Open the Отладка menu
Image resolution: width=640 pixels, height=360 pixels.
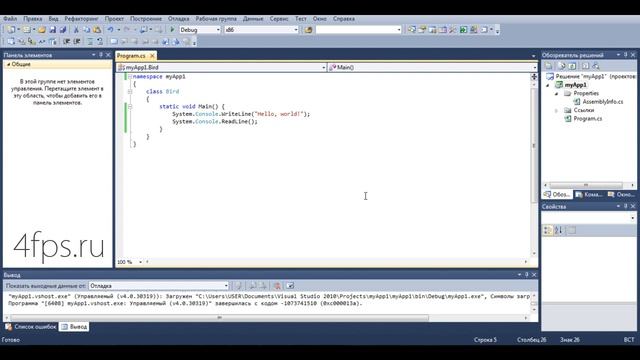pyautogui.click(x=178, y=19)
